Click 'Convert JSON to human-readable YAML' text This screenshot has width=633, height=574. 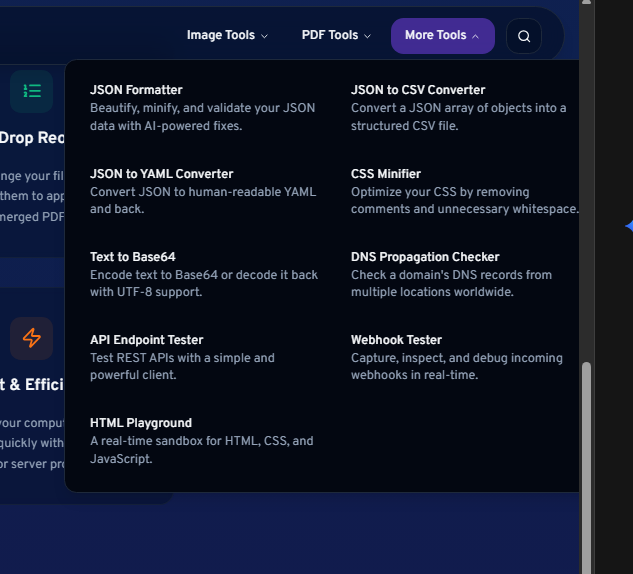coord(203,200)
